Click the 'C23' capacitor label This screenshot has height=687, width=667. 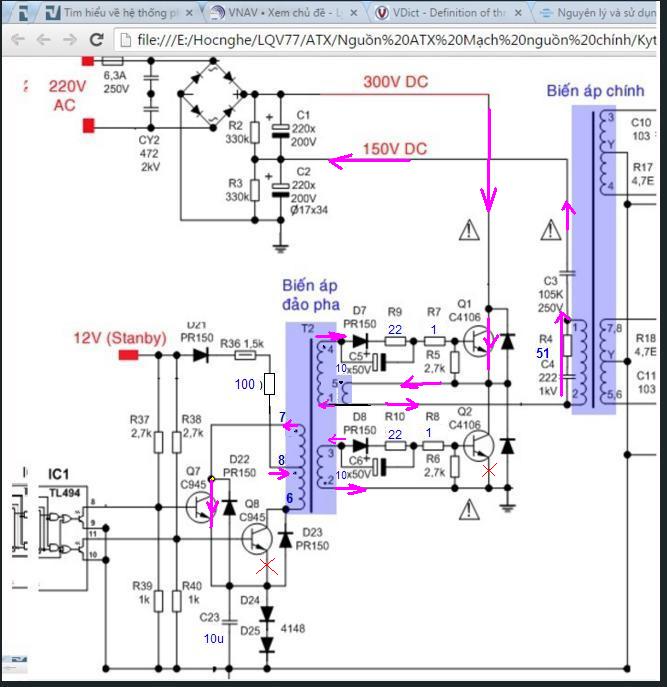pos(209,617)
